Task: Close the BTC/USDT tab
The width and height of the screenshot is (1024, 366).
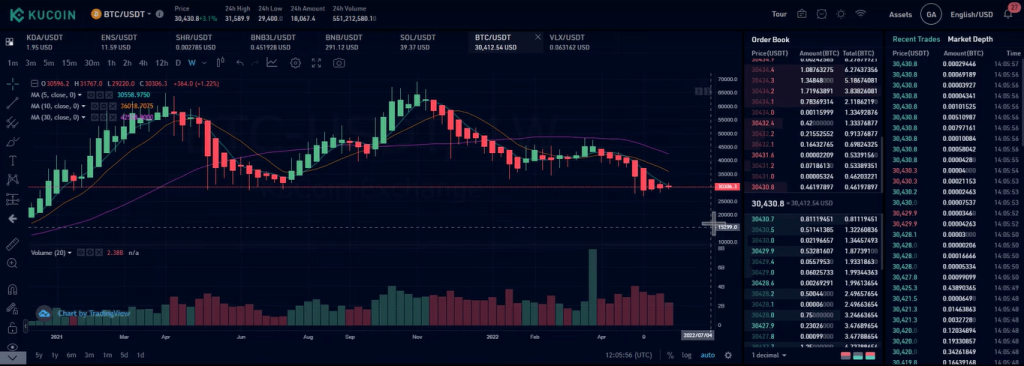Action: 538,37
